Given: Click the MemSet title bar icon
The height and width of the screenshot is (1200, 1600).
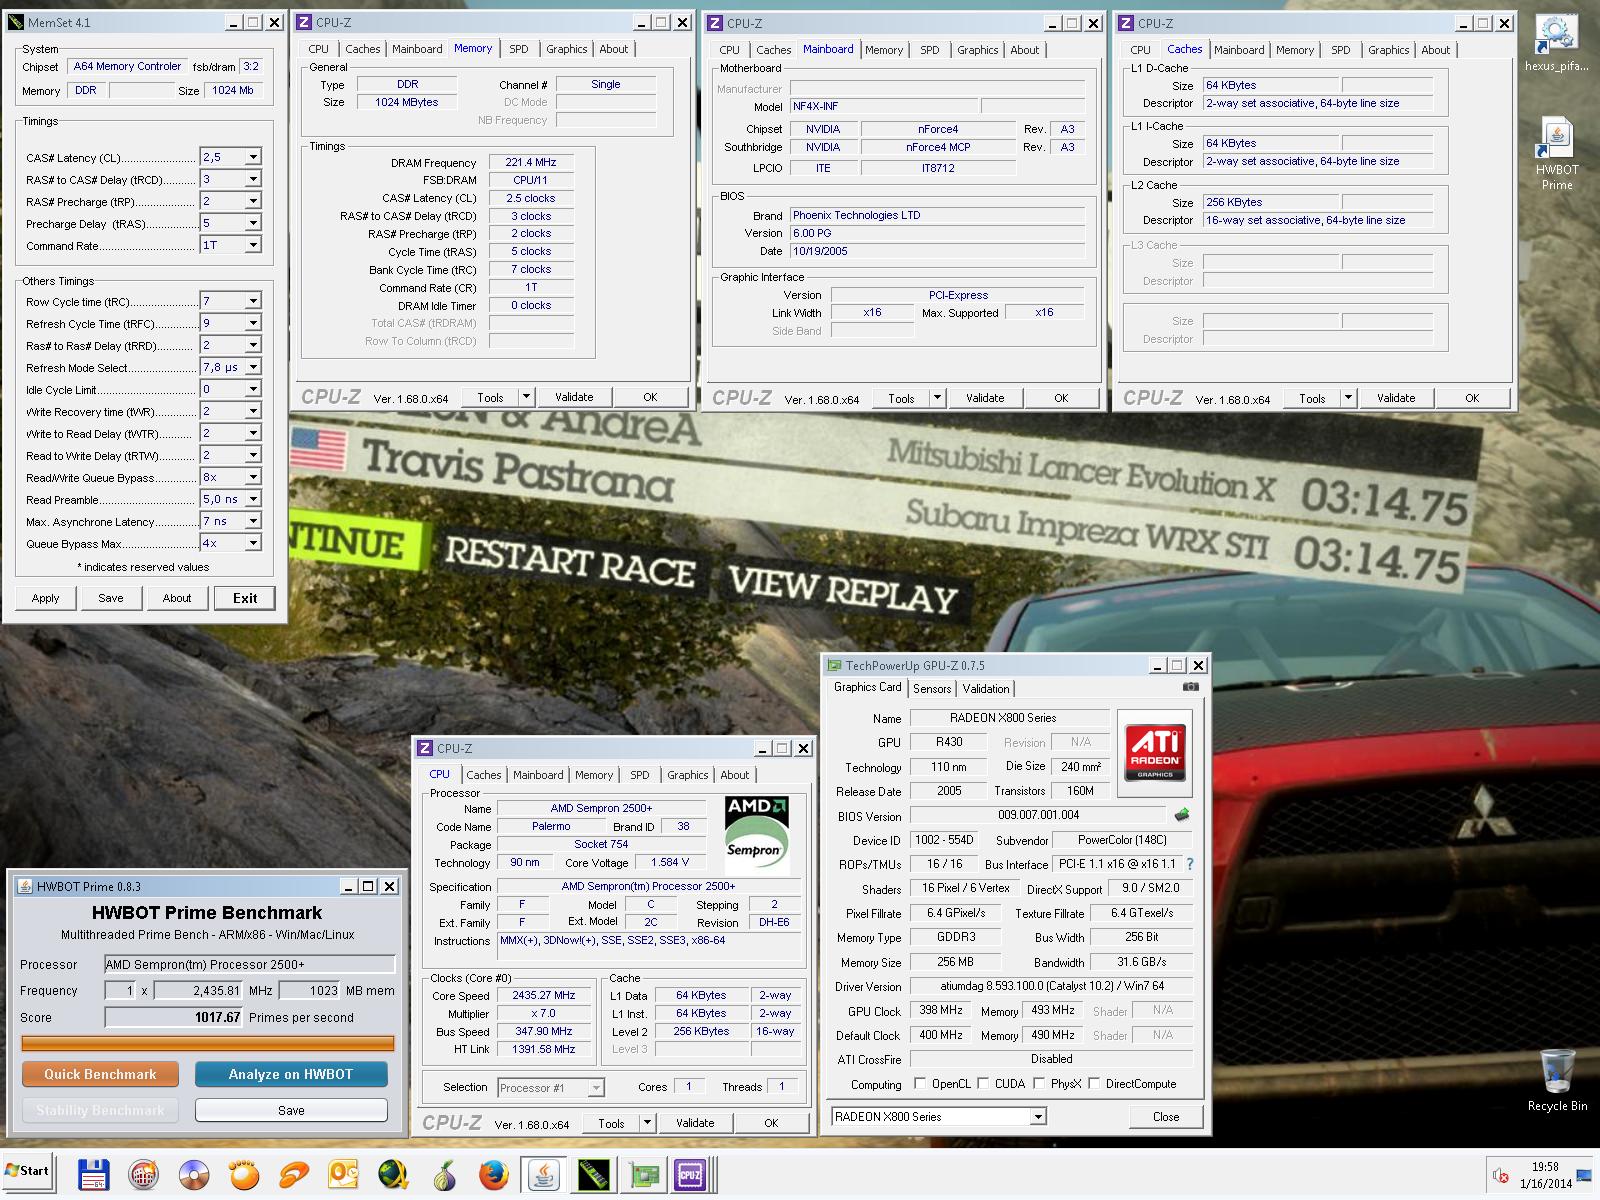Looking at the screenshot, I should [15, 22].
